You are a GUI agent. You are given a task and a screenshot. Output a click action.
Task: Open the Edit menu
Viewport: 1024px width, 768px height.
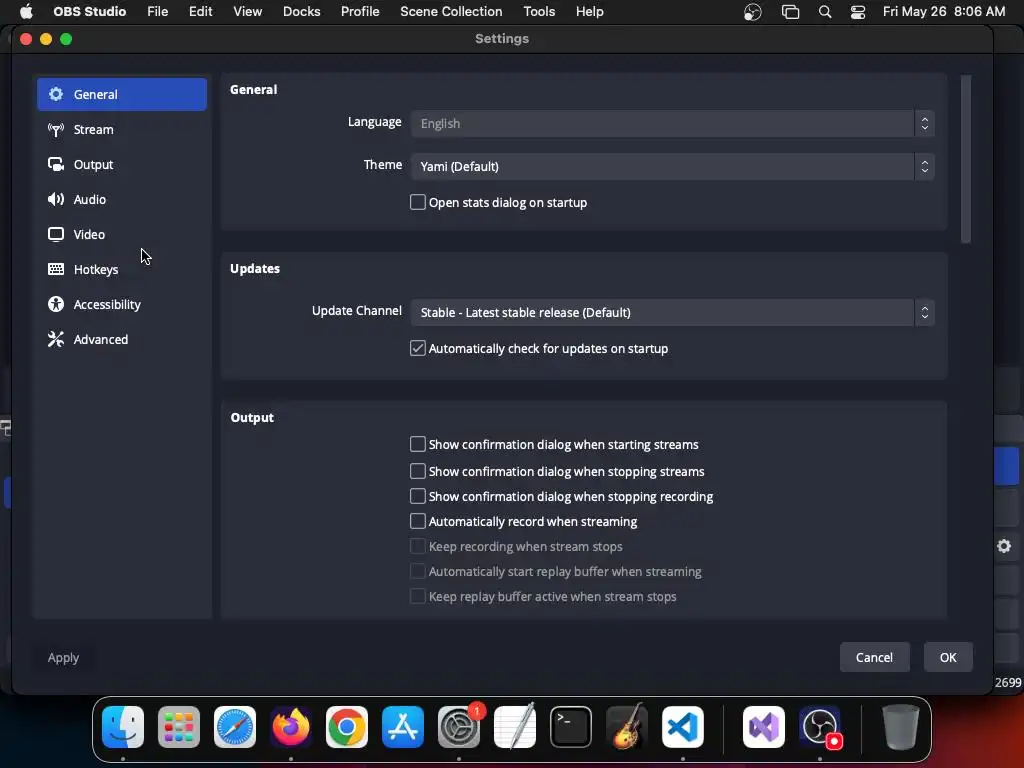point(200,11)
